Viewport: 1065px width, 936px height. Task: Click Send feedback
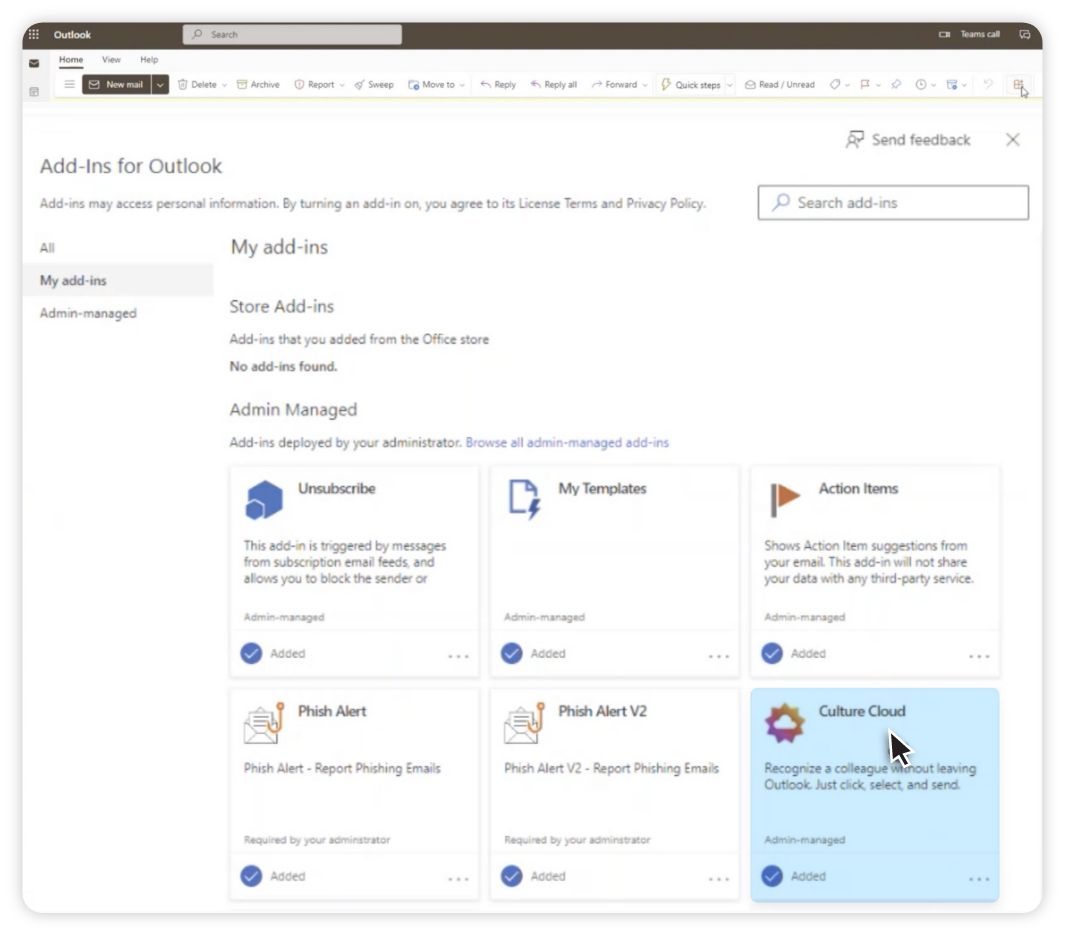tap(908, 139)
